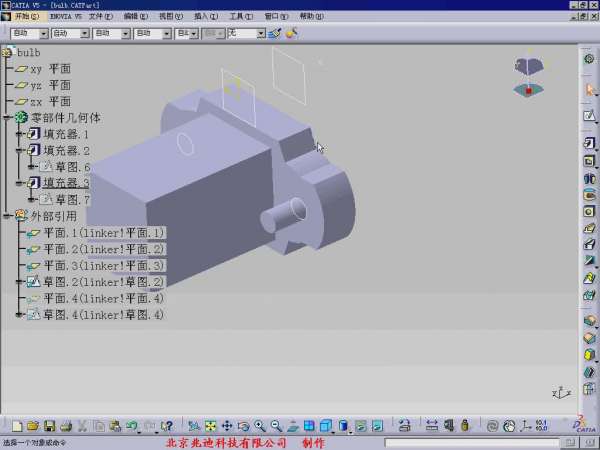Viewport: 600px width, 450px height.
Task: Click the Zoom In magnifier icon
Action: coord(260,426)
